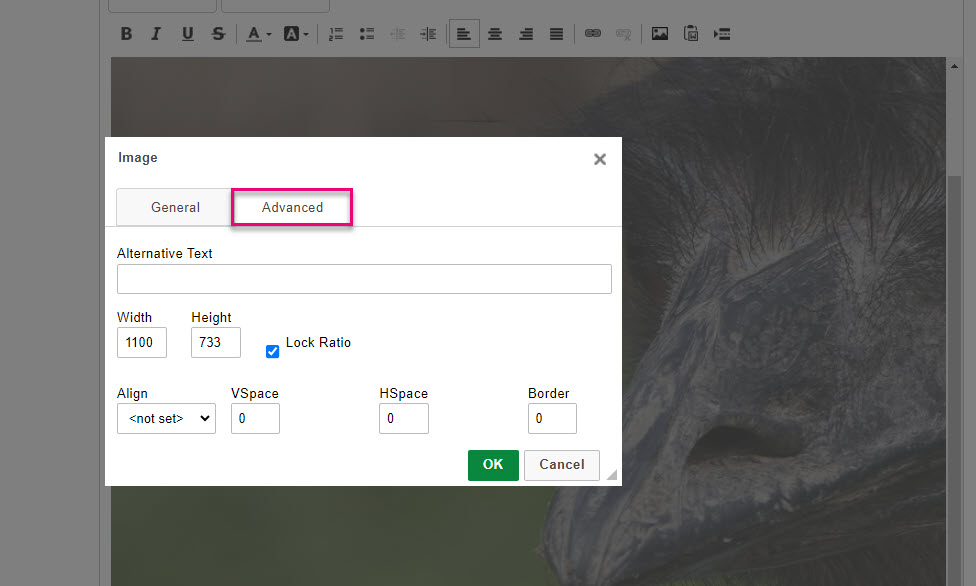Insert a bulleted list

click(x=367, y=34)
